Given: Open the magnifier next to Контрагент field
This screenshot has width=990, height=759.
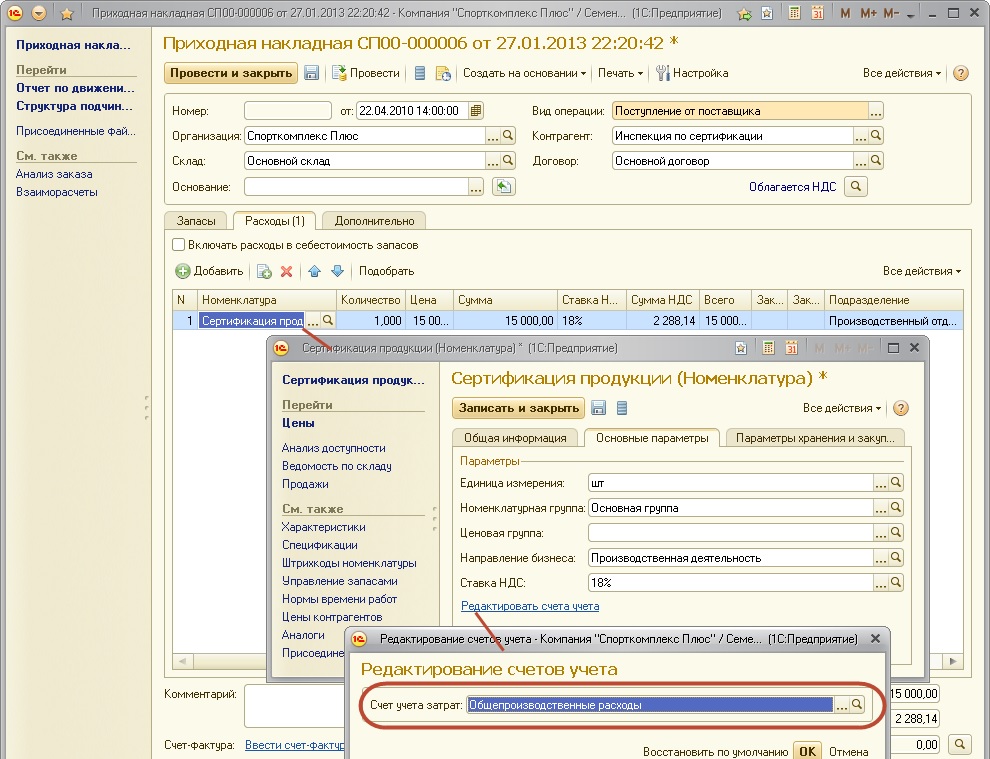Looking at the screenshot, I should click(876, 136).
